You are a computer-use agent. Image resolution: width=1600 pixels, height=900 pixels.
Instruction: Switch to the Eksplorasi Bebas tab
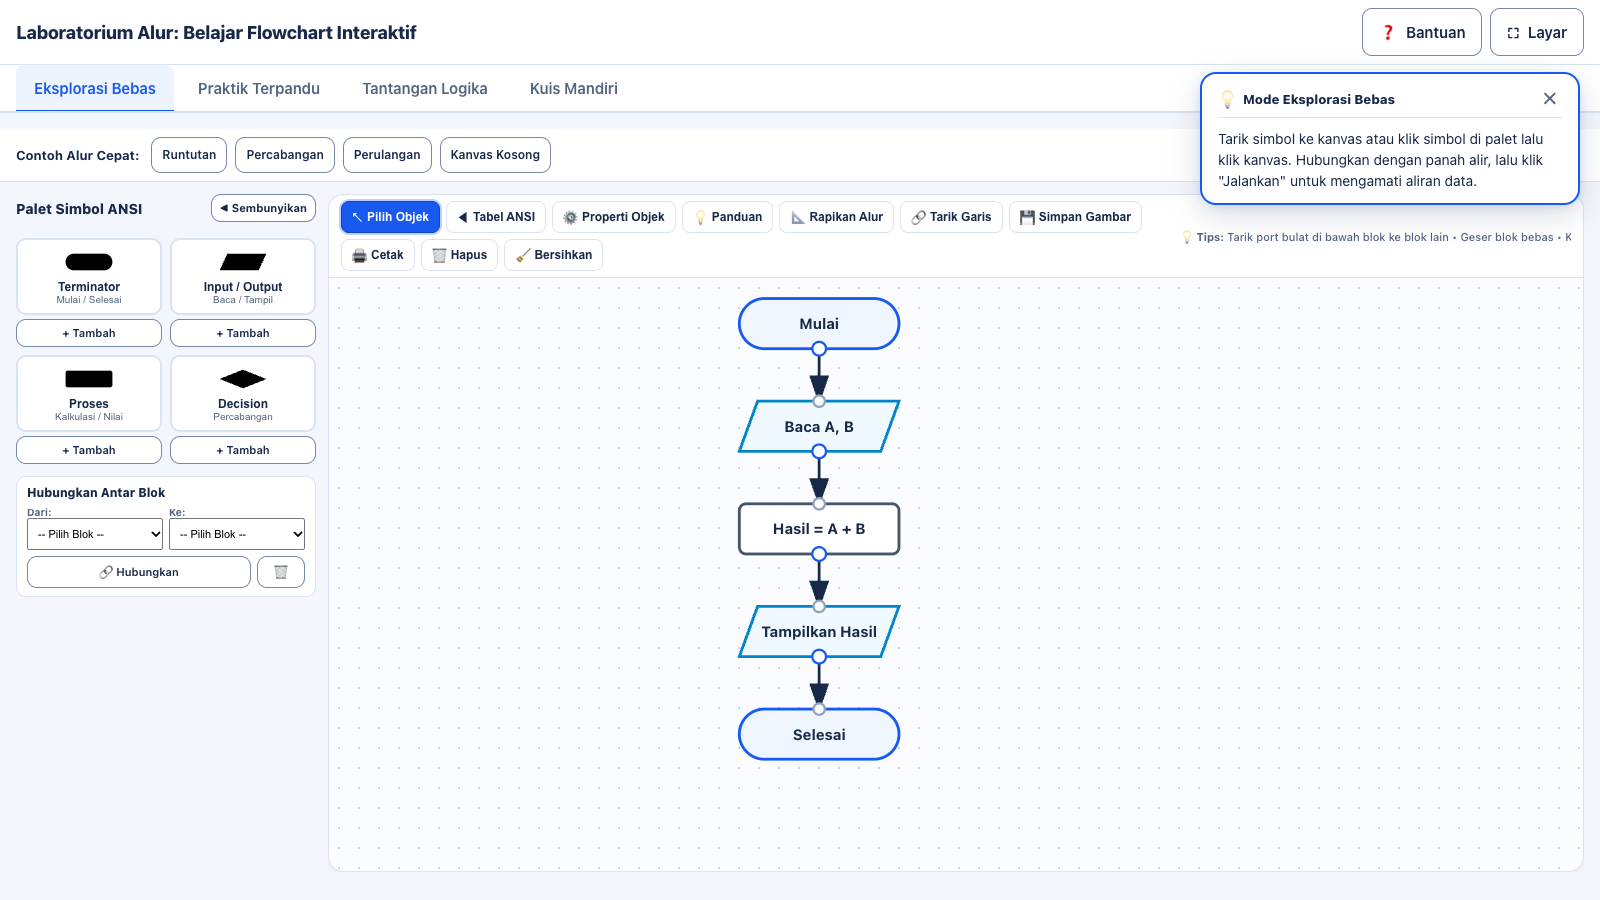(x=95, y=89)
